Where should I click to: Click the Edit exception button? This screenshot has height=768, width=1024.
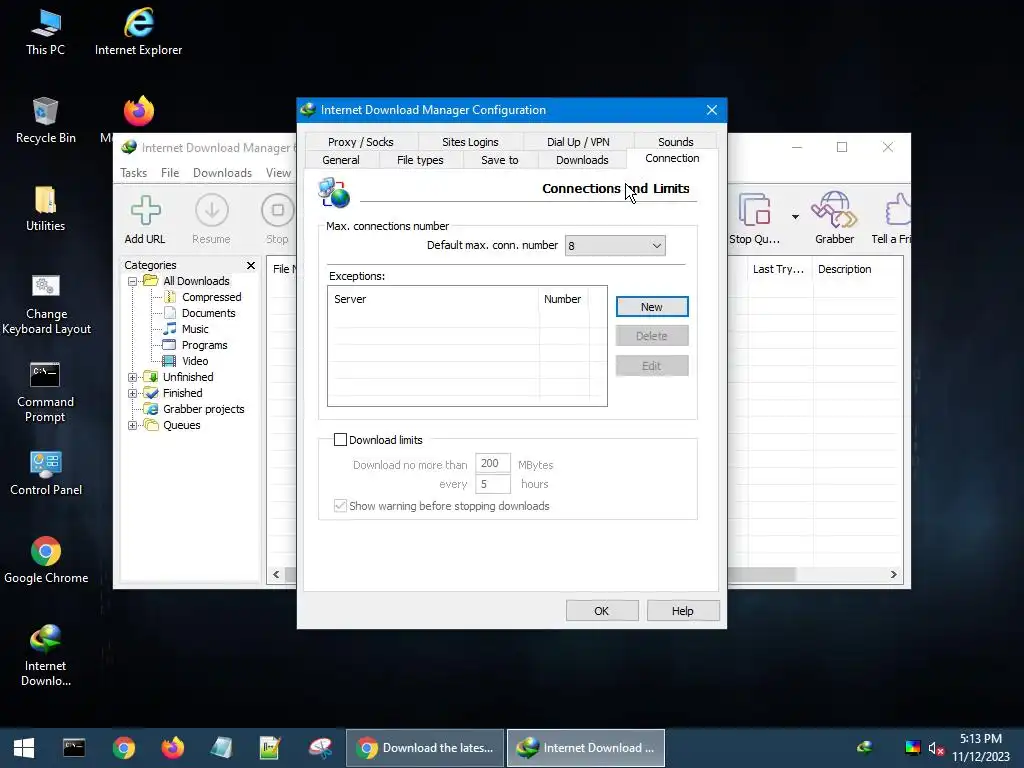[652, 366]
